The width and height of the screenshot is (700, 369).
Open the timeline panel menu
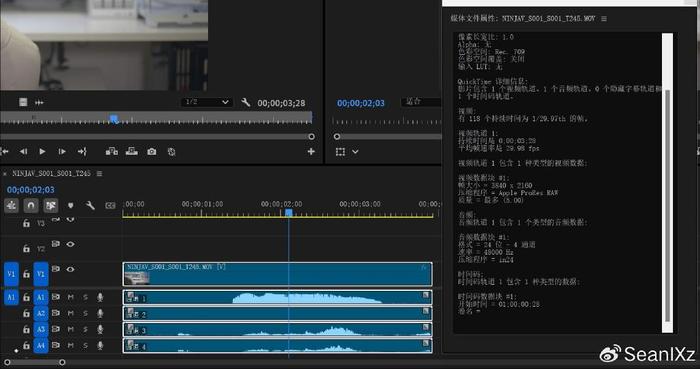[100, 174]
